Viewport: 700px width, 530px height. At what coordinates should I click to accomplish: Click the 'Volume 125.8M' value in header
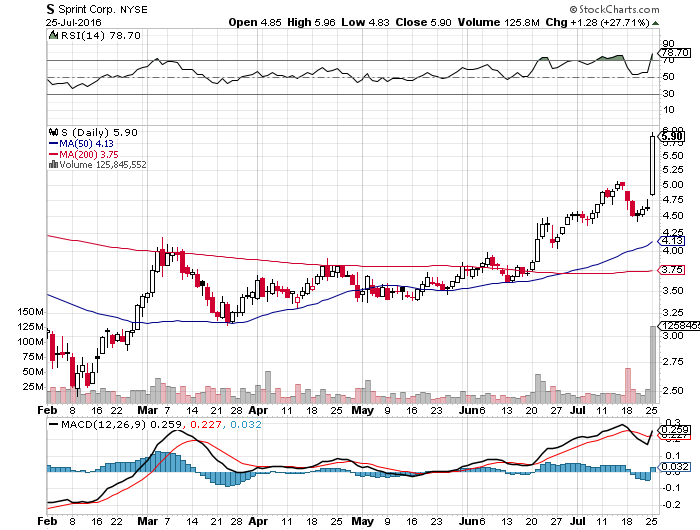[499, 22]
